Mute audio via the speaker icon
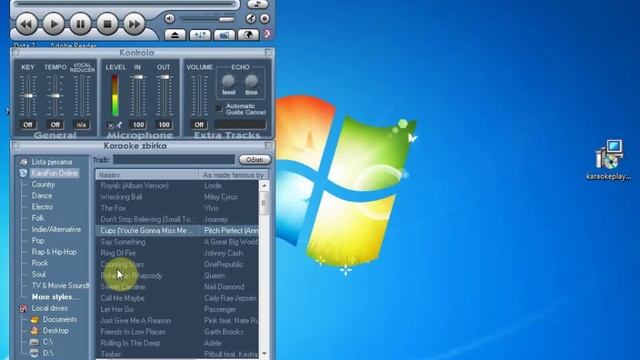The image size is (640, 360). pos(170,18)
